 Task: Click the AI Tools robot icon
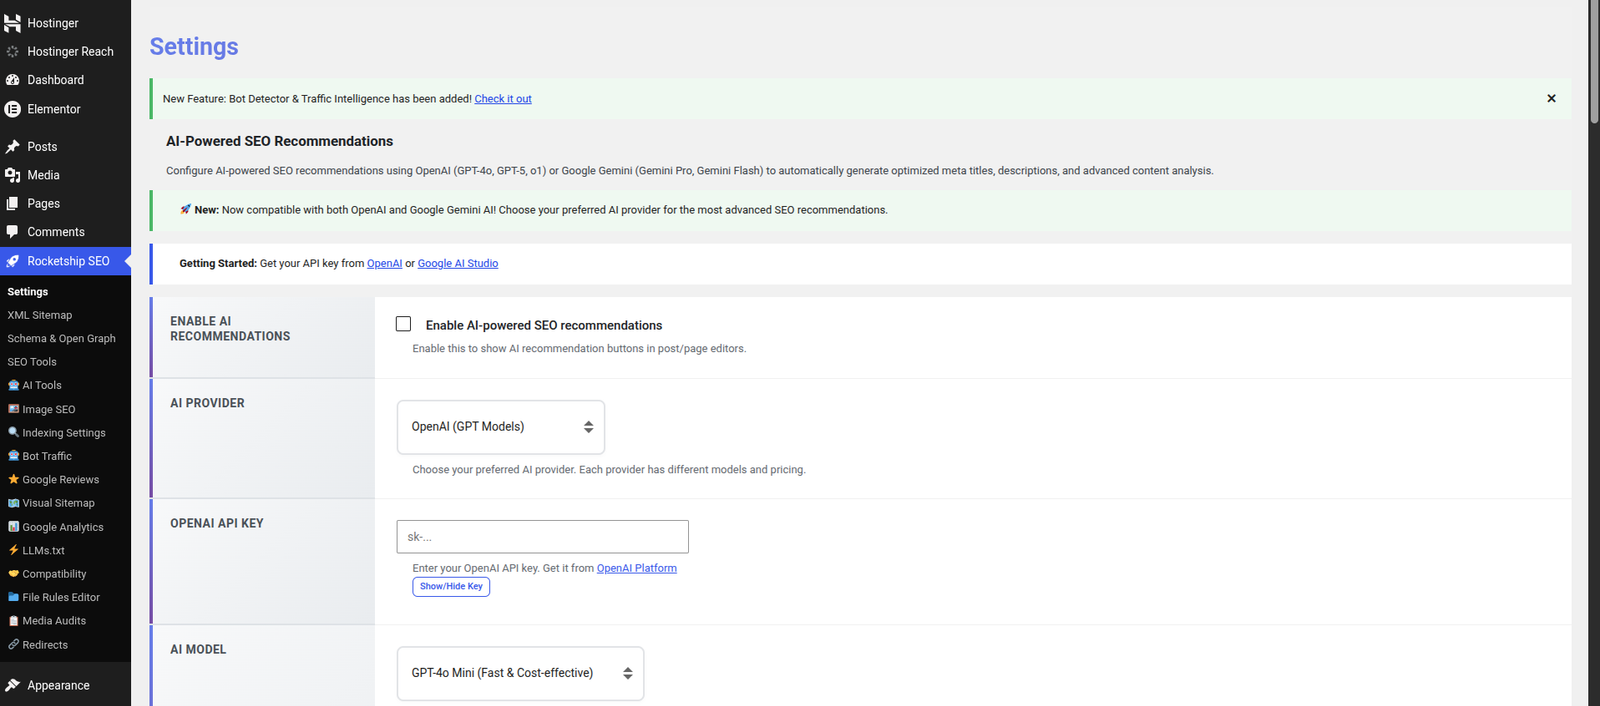(14, 385)
